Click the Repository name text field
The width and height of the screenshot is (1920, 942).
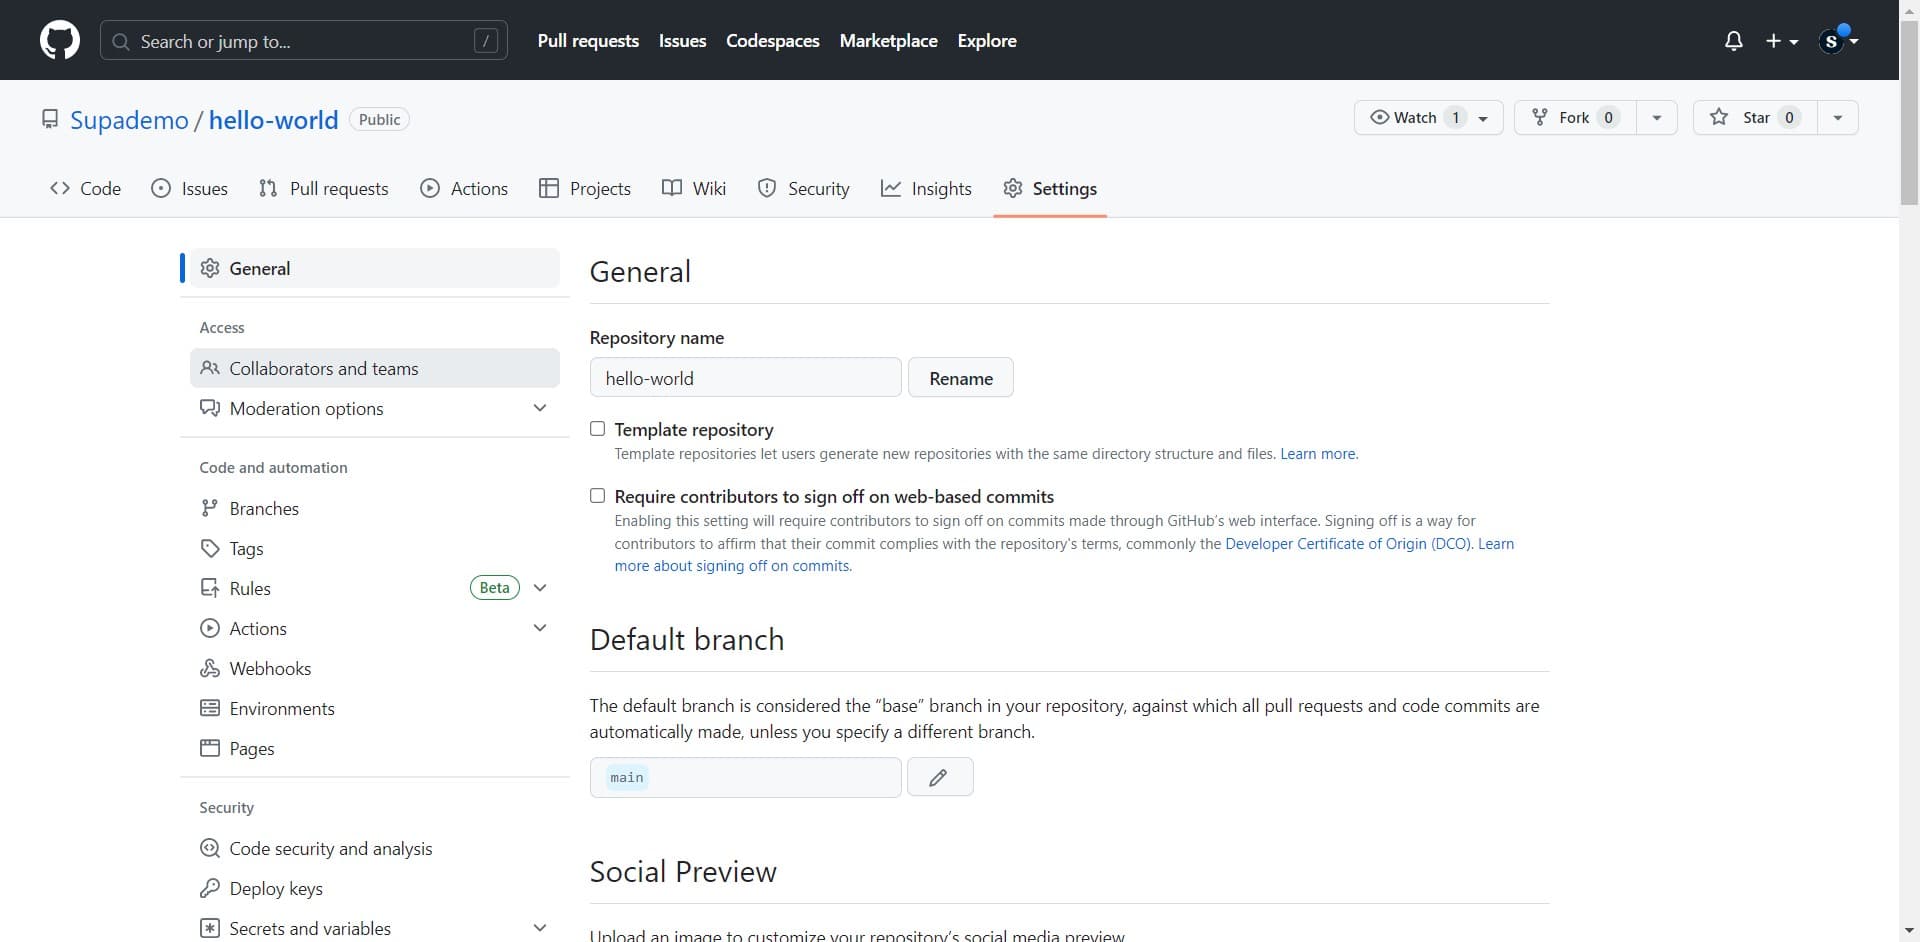pos(745,378)
